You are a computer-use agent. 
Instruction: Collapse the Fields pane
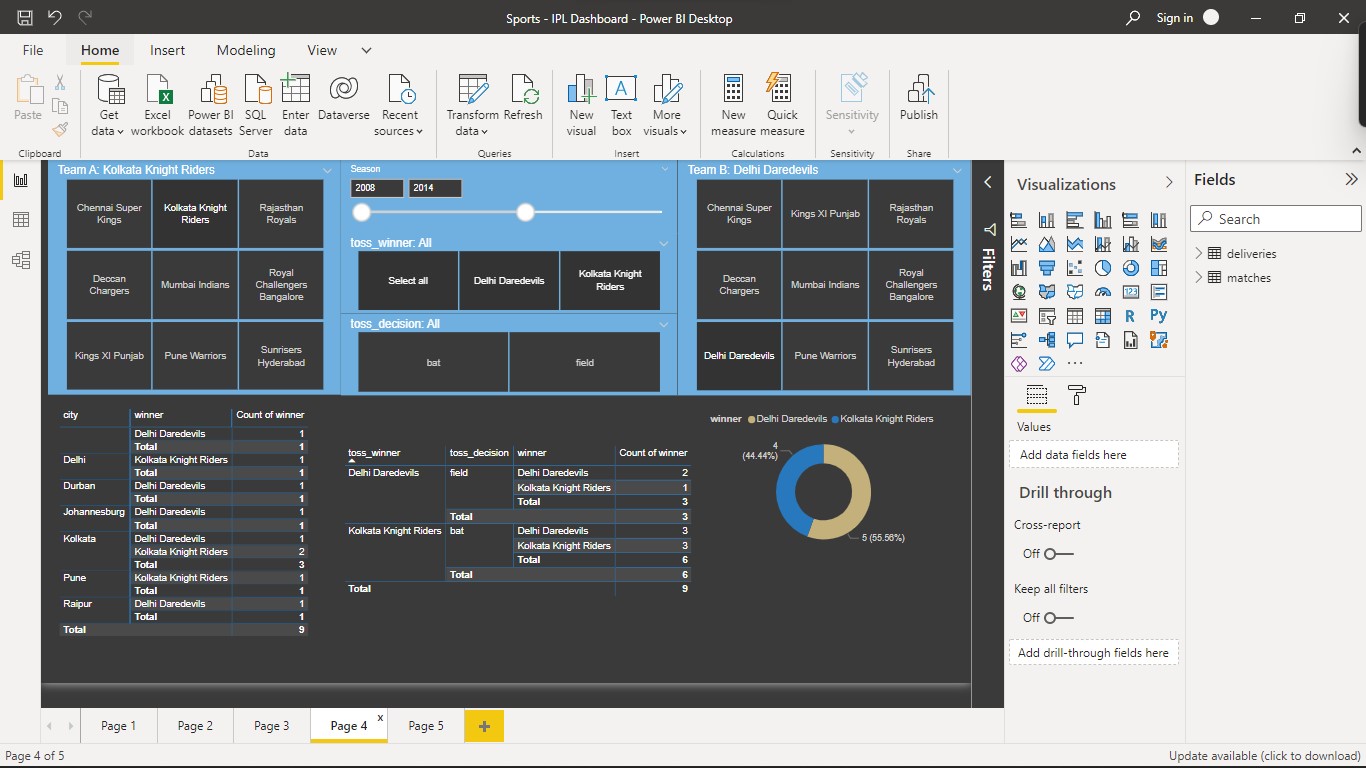(x=1351, y=180)
